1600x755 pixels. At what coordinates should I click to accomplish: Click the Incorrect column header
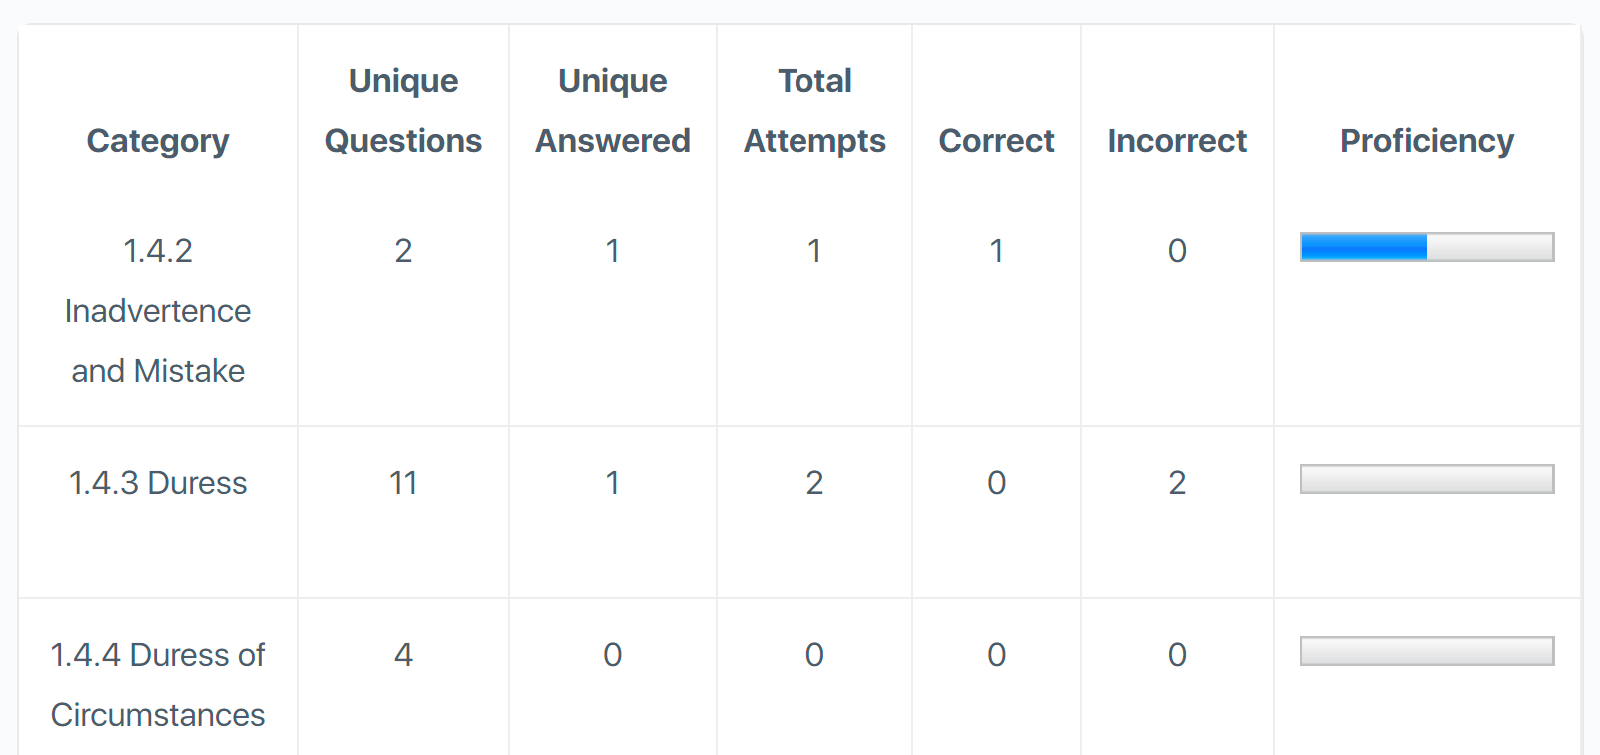[x=1177, y=141]
